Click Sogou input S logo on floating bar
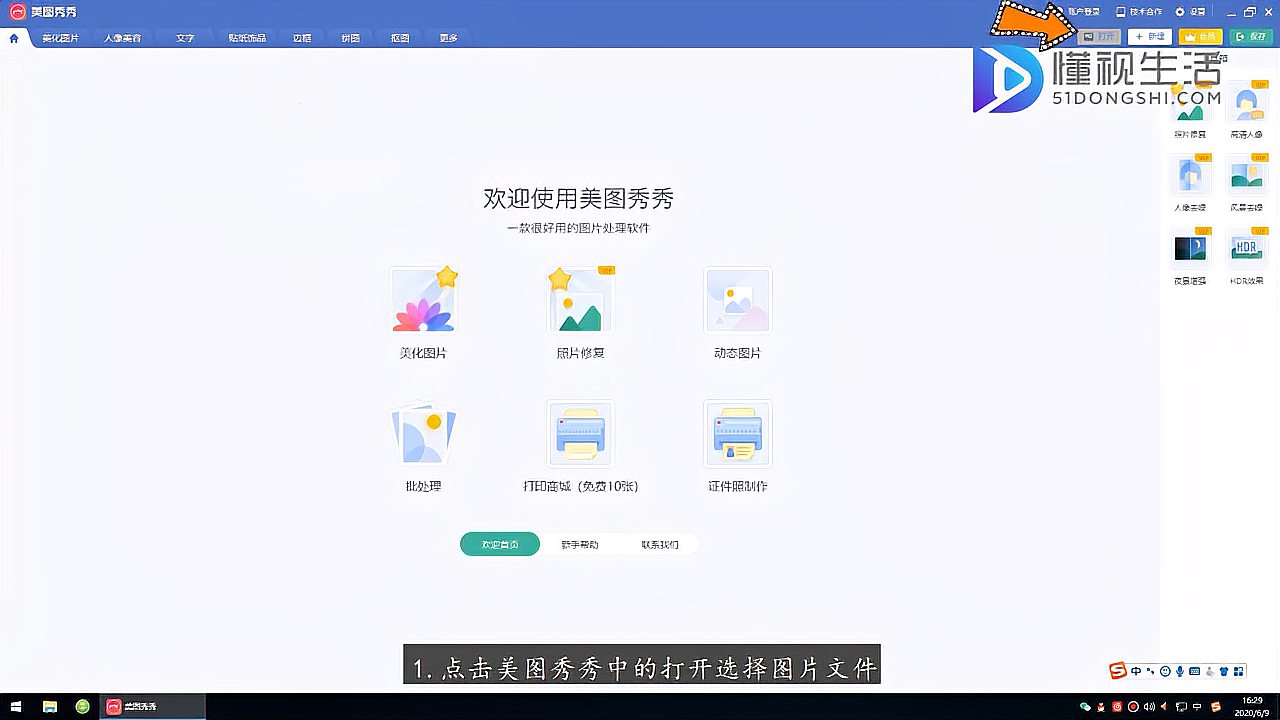This screenshot has width=1280, height=720. point(1118,670)
